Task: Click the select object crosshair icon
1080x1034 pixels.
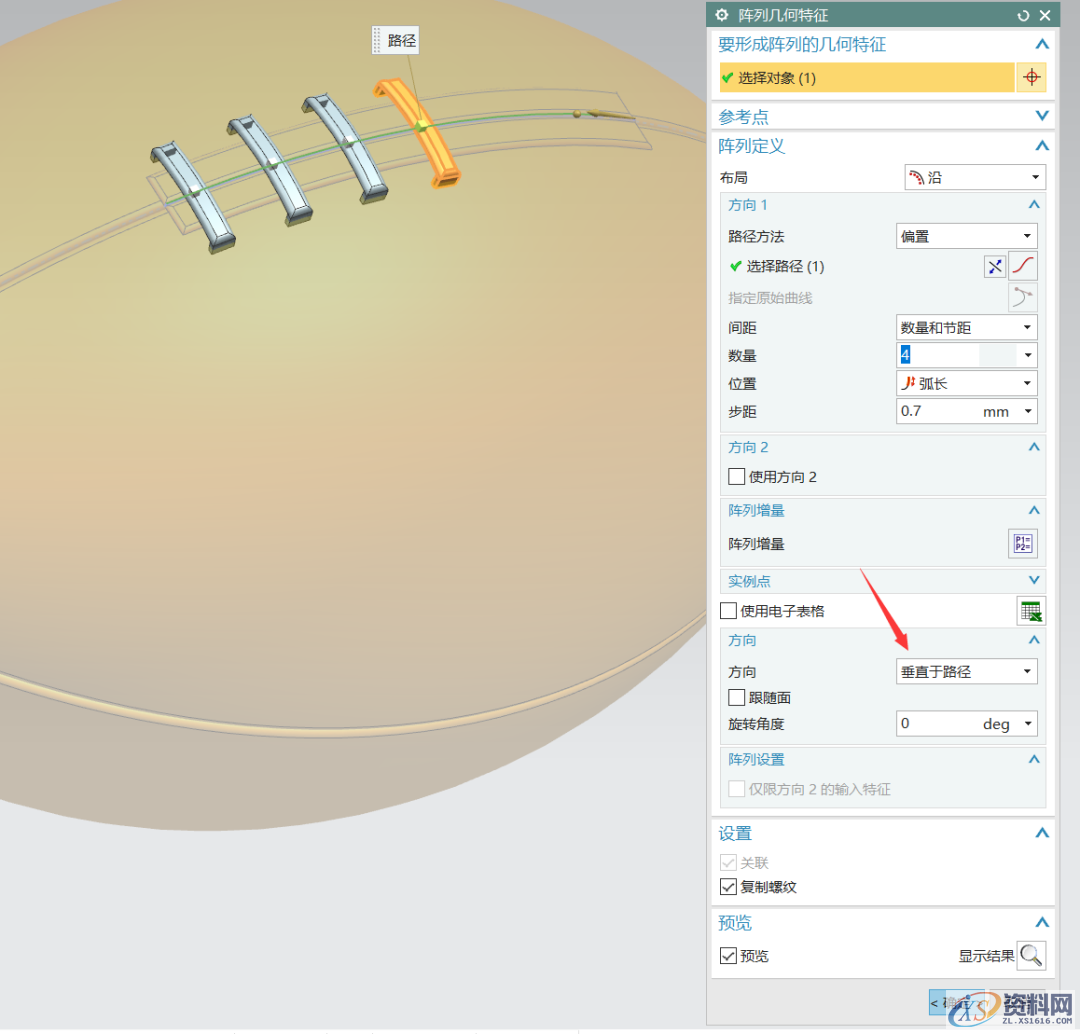Action: 1031,78
